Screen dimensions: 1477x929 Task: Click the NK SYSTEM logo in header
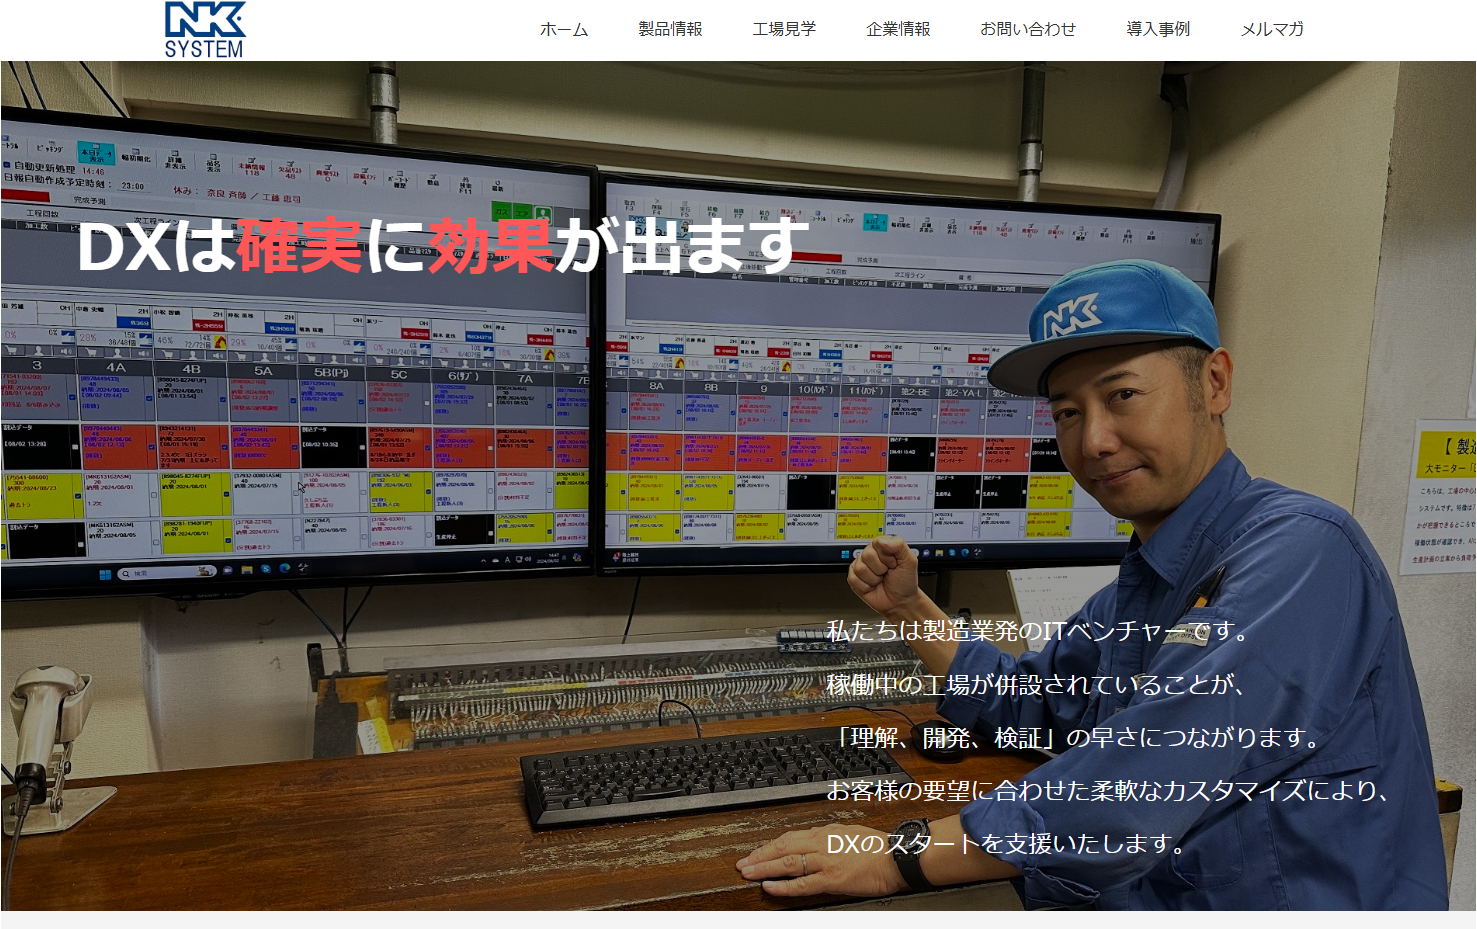pyautogui.click(x=204, y=30)
